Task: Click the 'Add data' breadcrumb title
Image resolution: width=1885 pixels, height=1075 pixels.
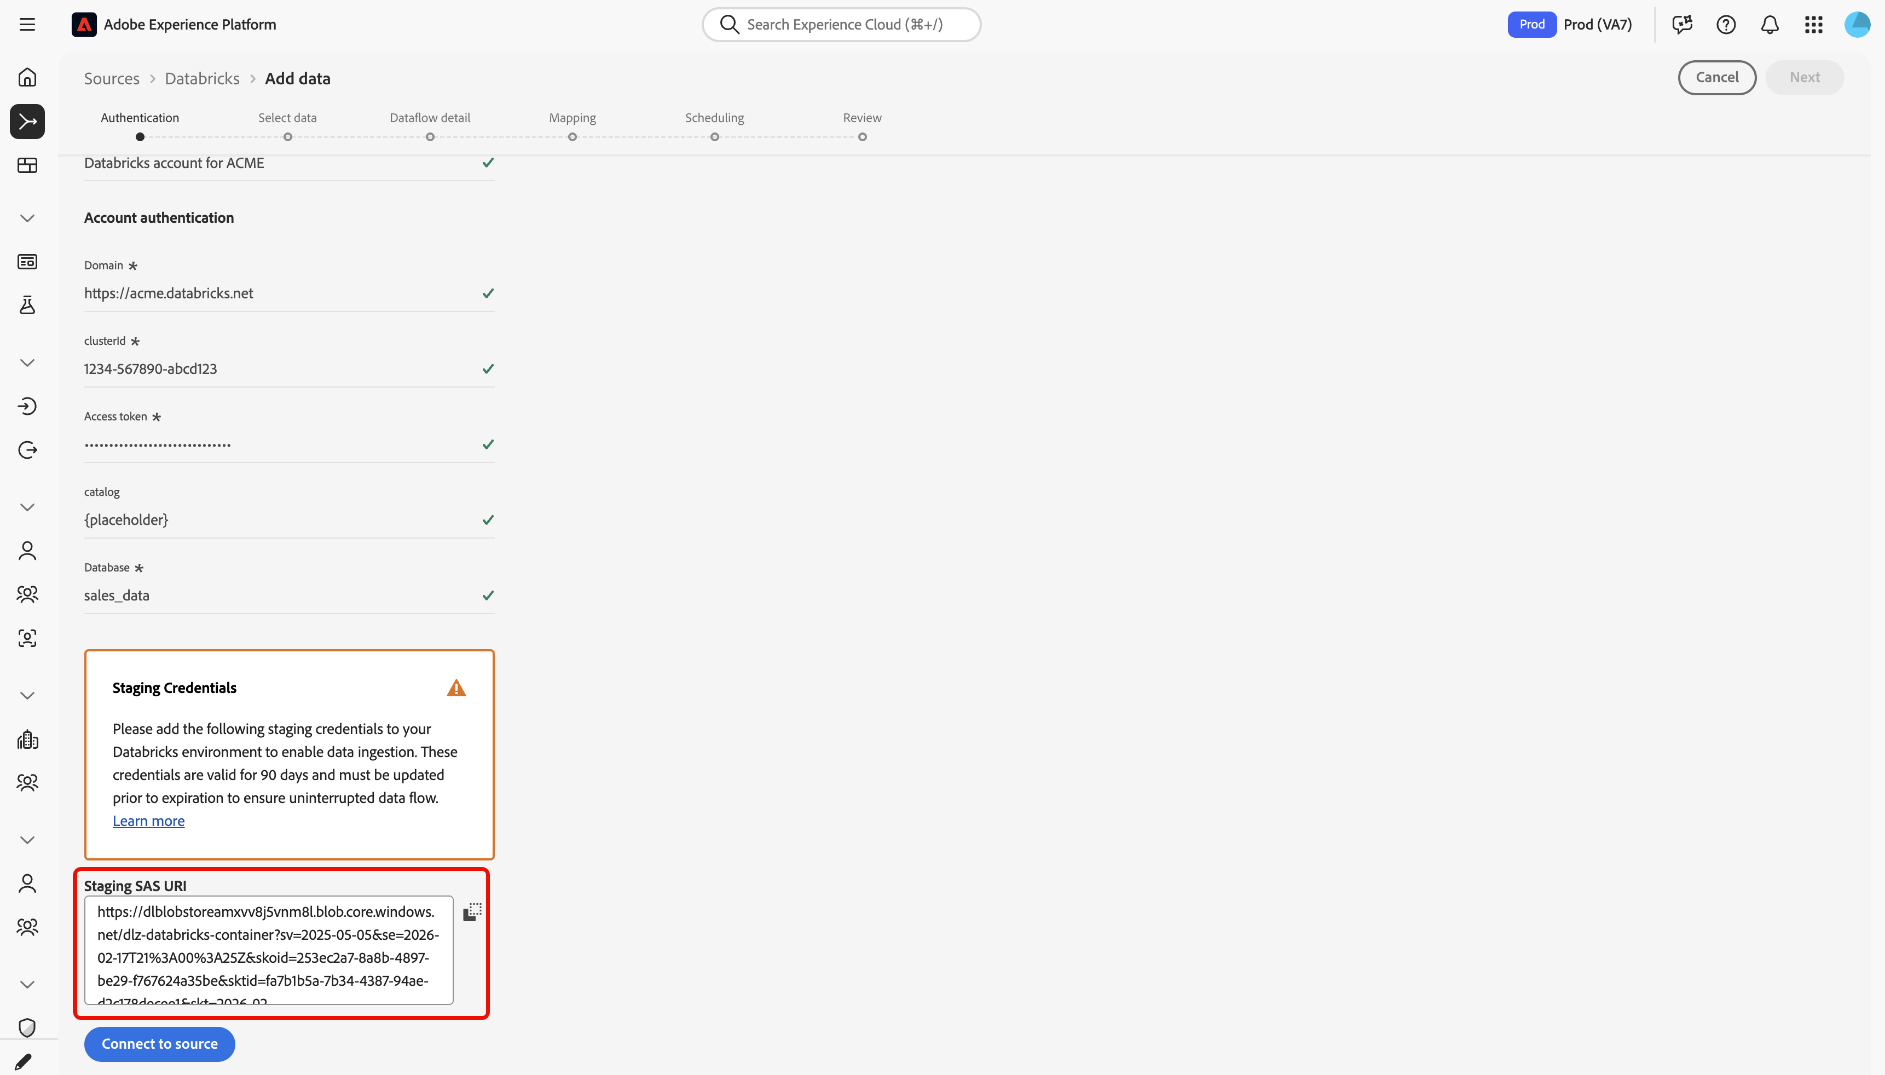Action: coord(297,78)
